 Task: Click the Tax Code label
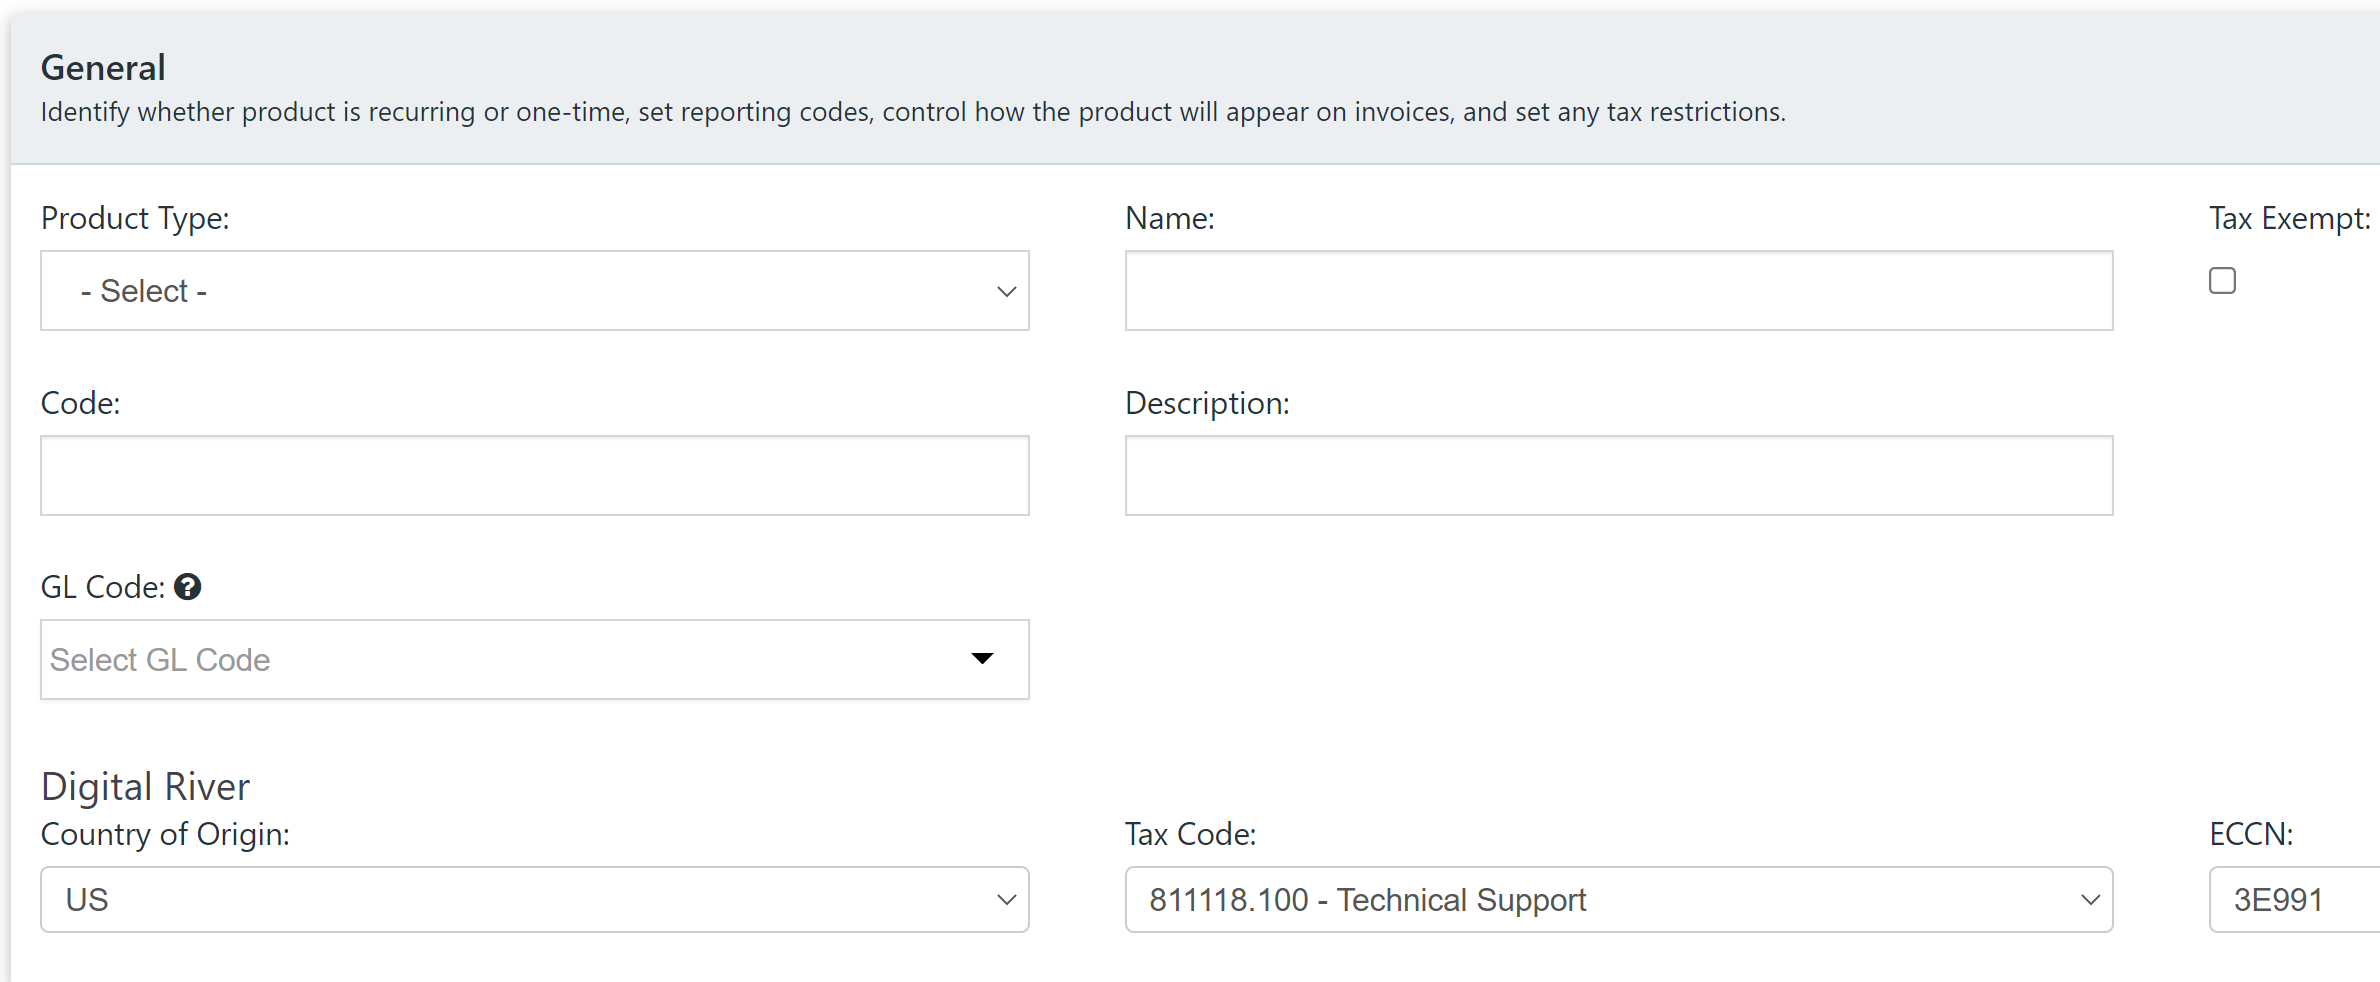coord(1190,834)
